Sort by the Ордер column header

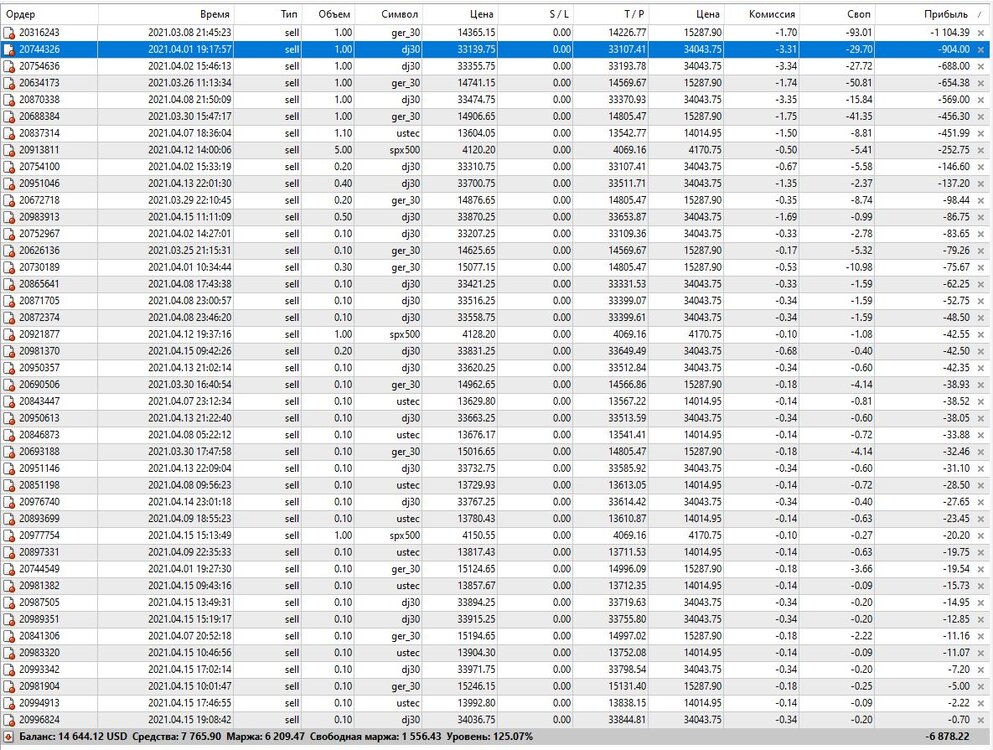(49, 14)
